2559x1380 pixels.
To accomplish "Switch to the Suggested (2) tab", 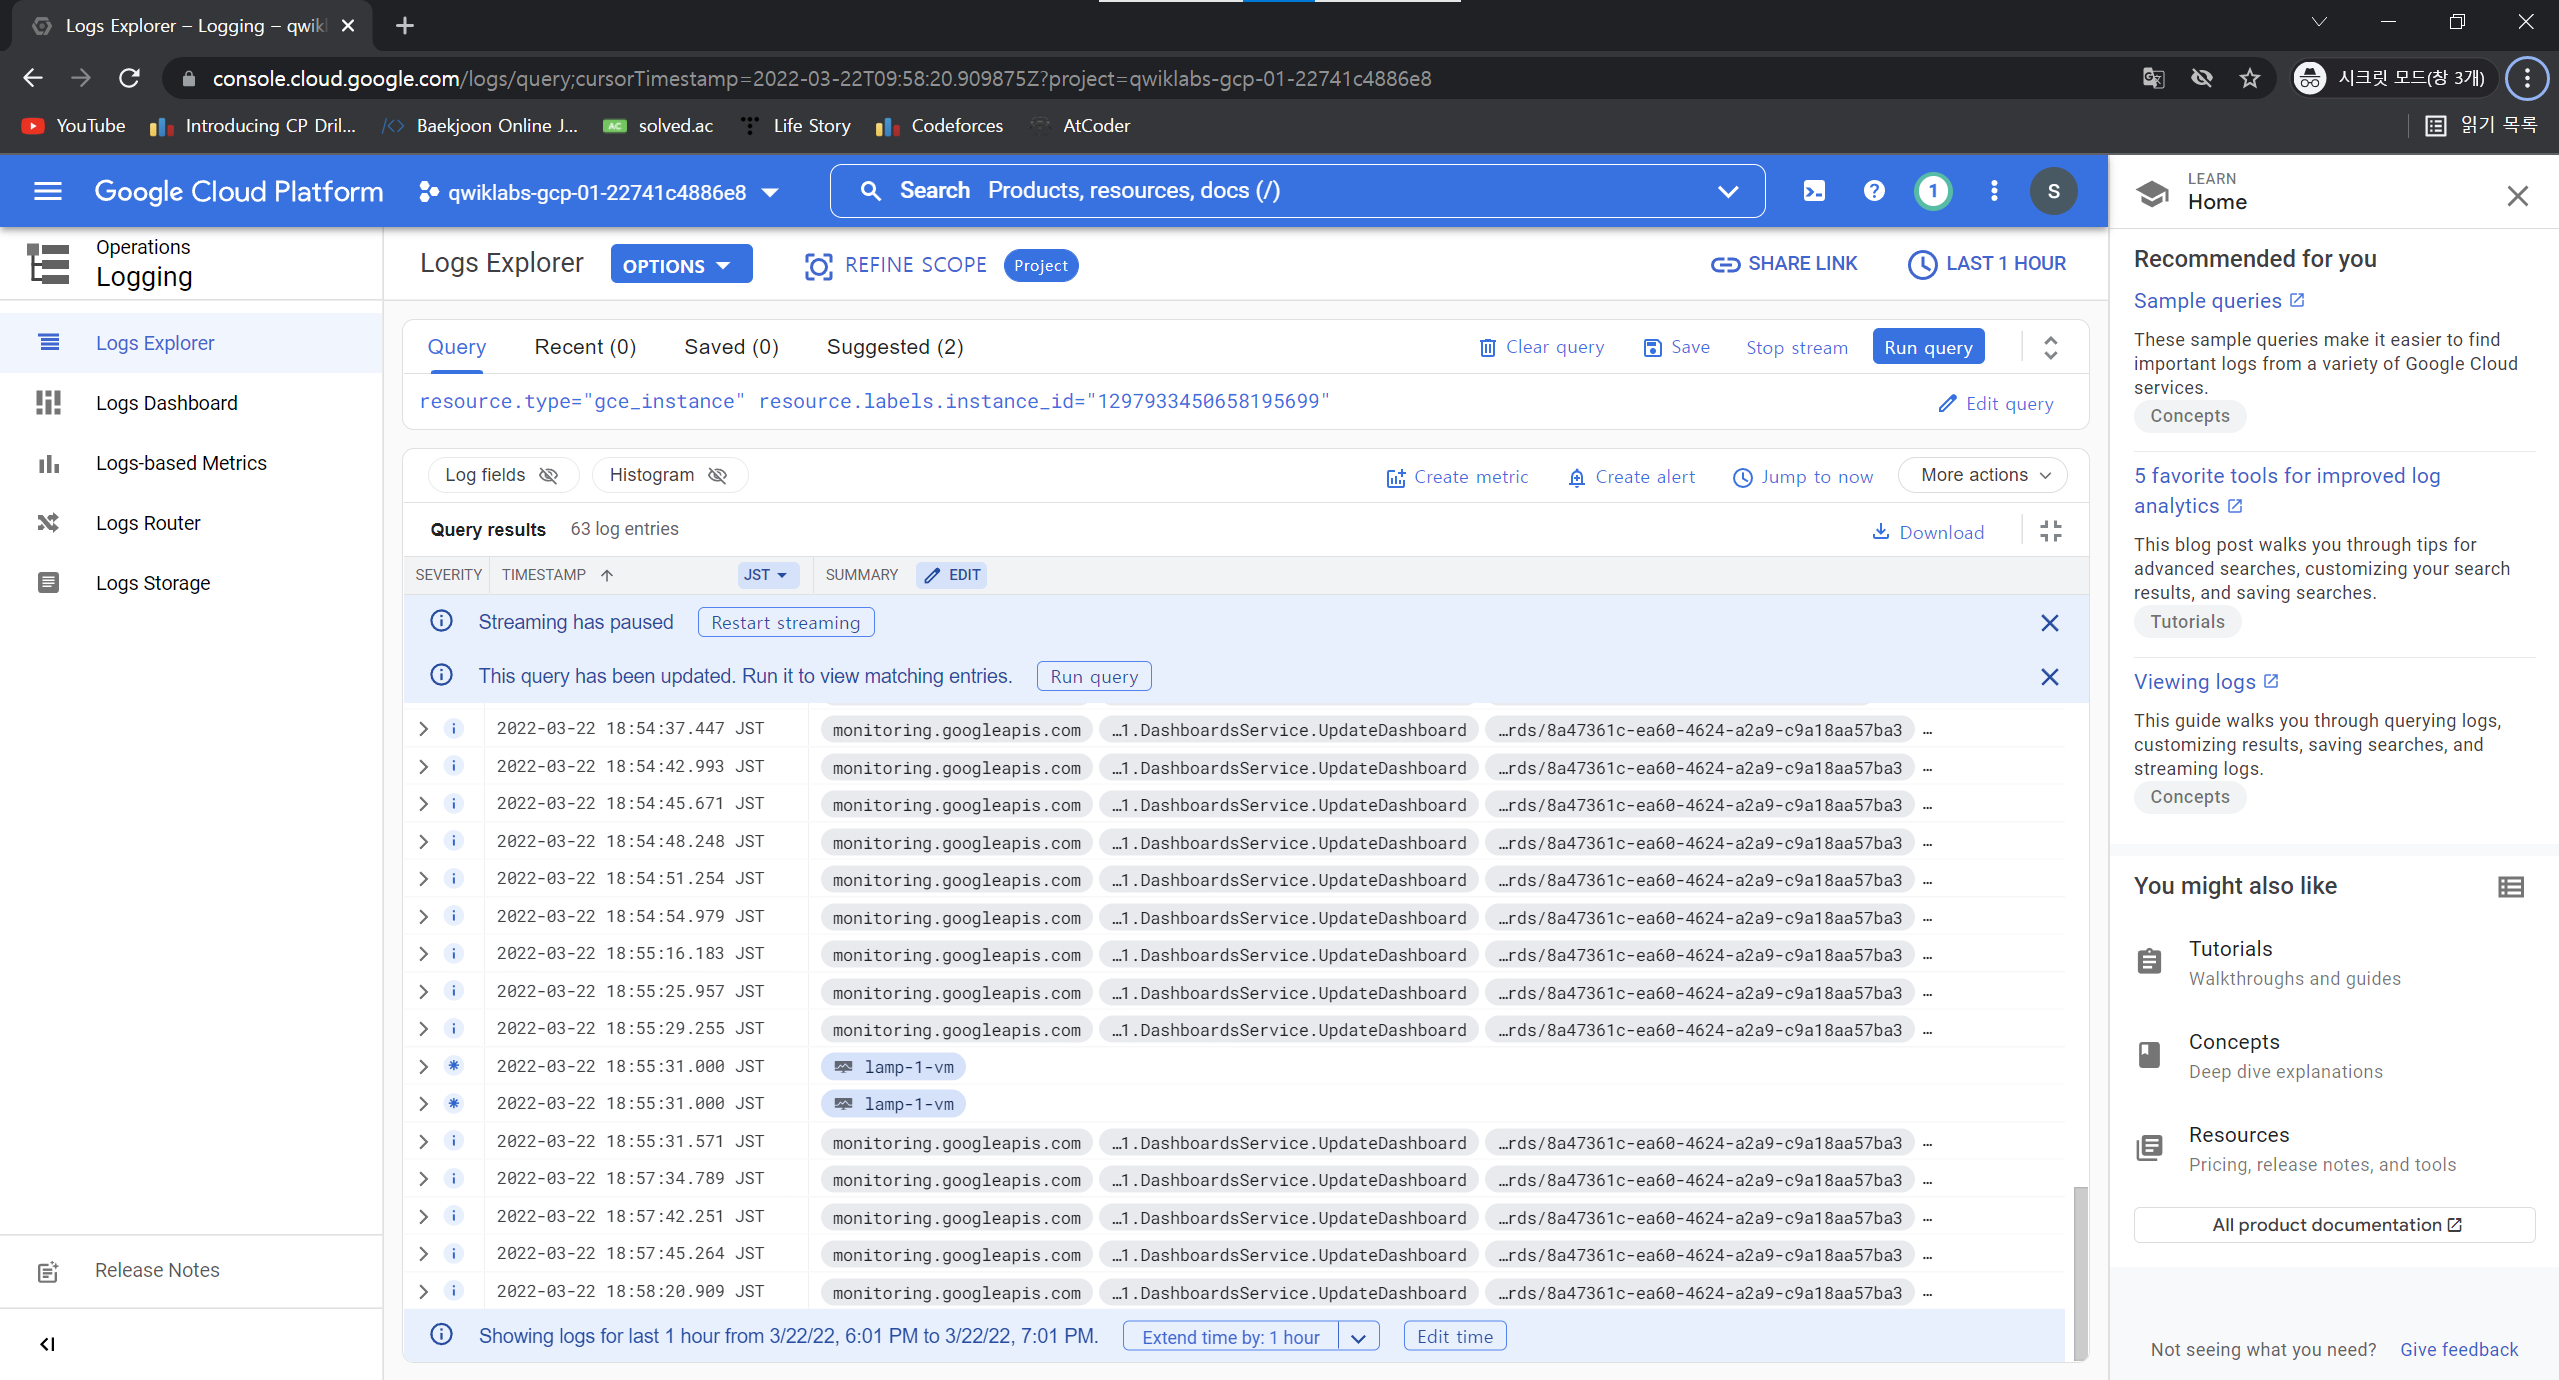I will click(894, 347).
